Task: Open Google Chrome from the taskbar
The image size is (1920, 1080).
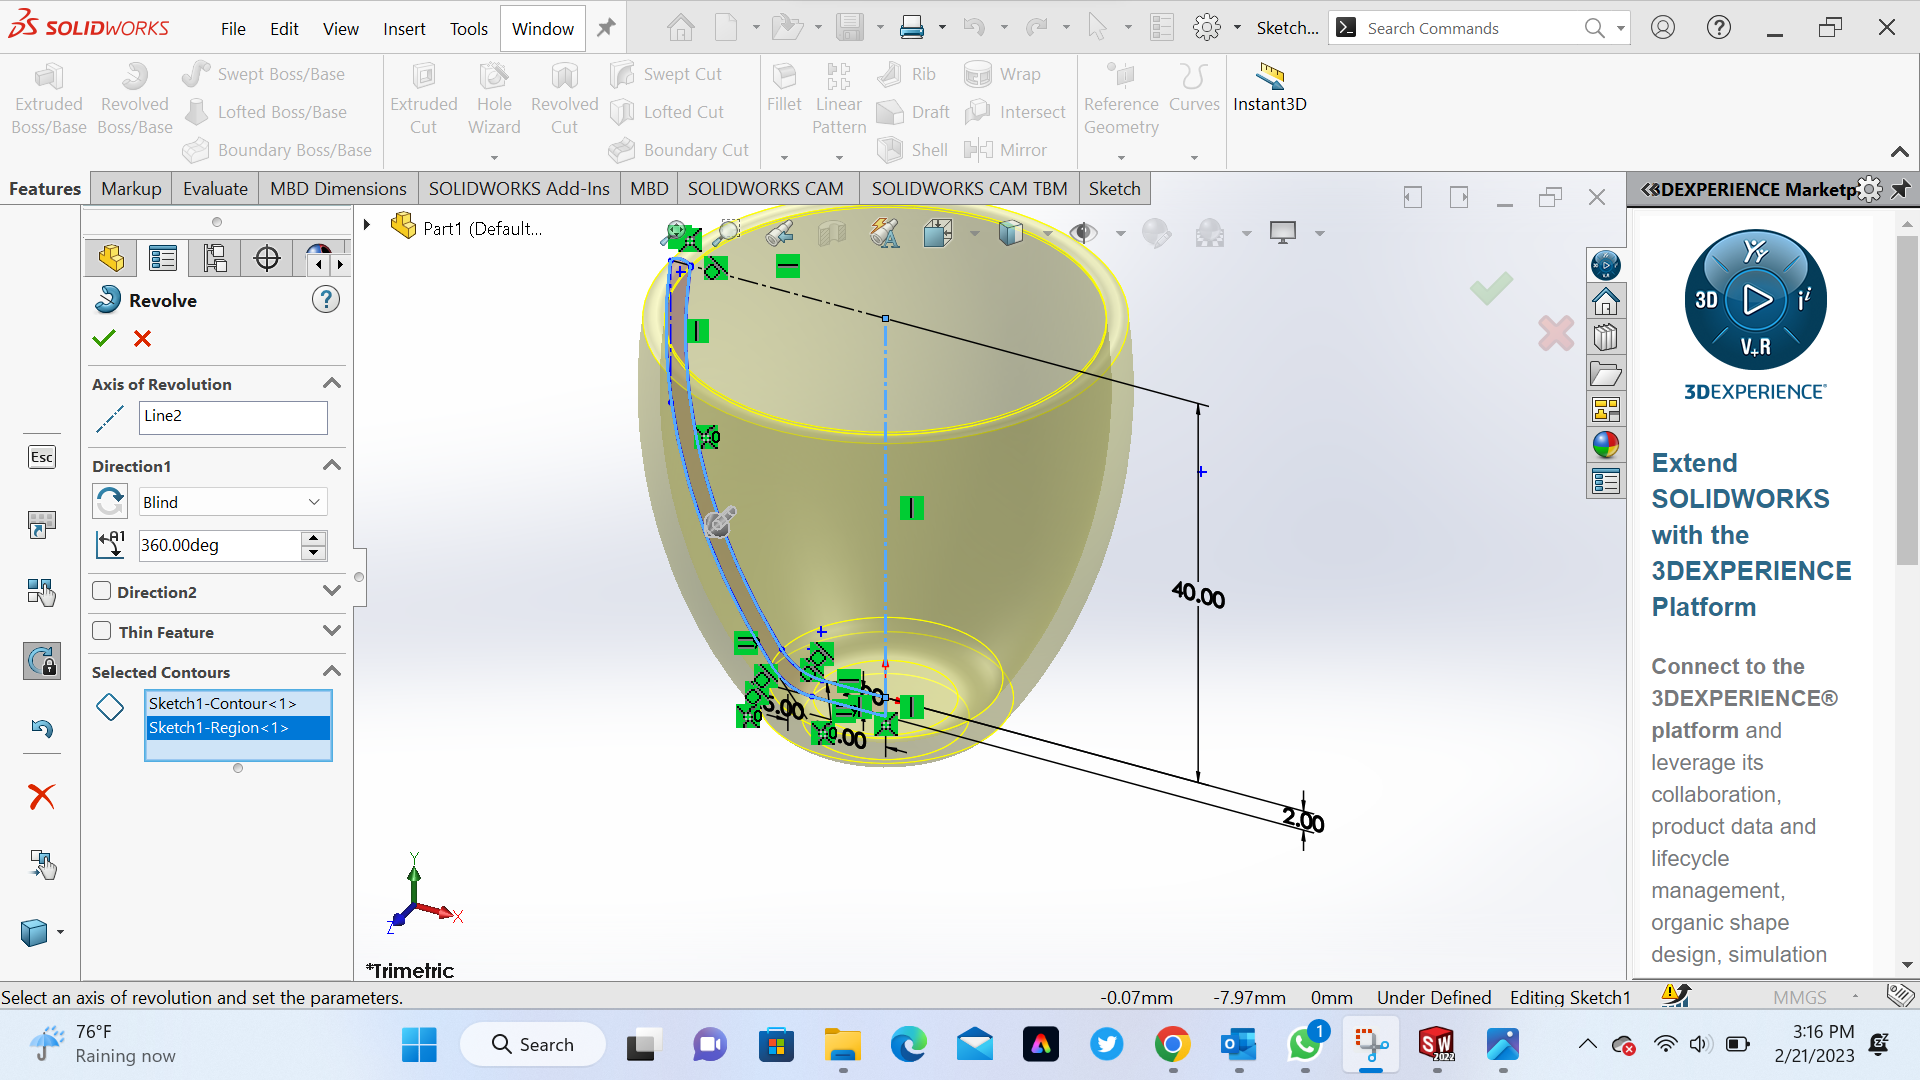Action: tap(1172, 1045)
